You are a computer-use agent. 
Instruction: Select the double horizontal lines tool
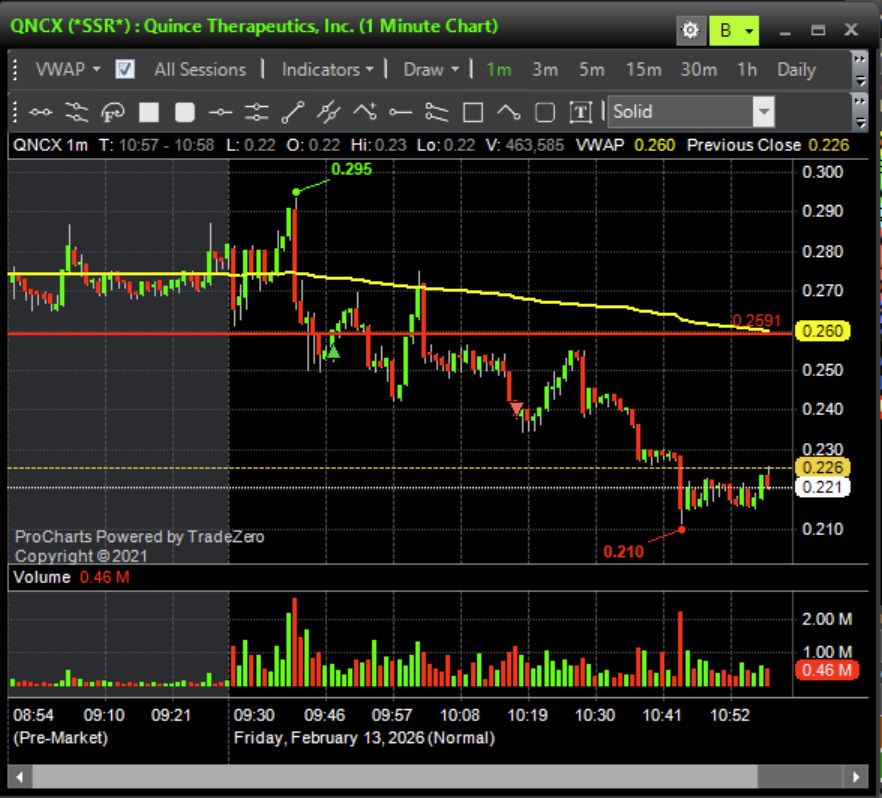(256, 112)
